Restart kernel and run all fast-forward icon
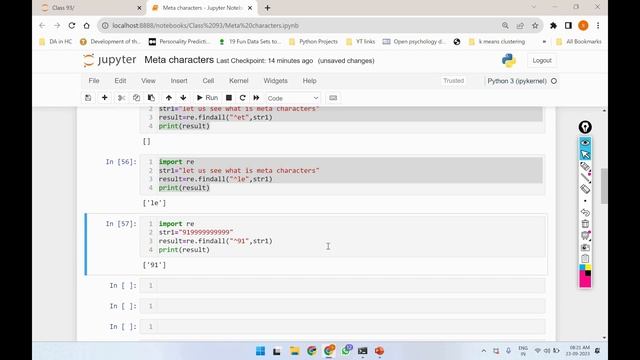The image size is (640, 360). pos(256,98)
